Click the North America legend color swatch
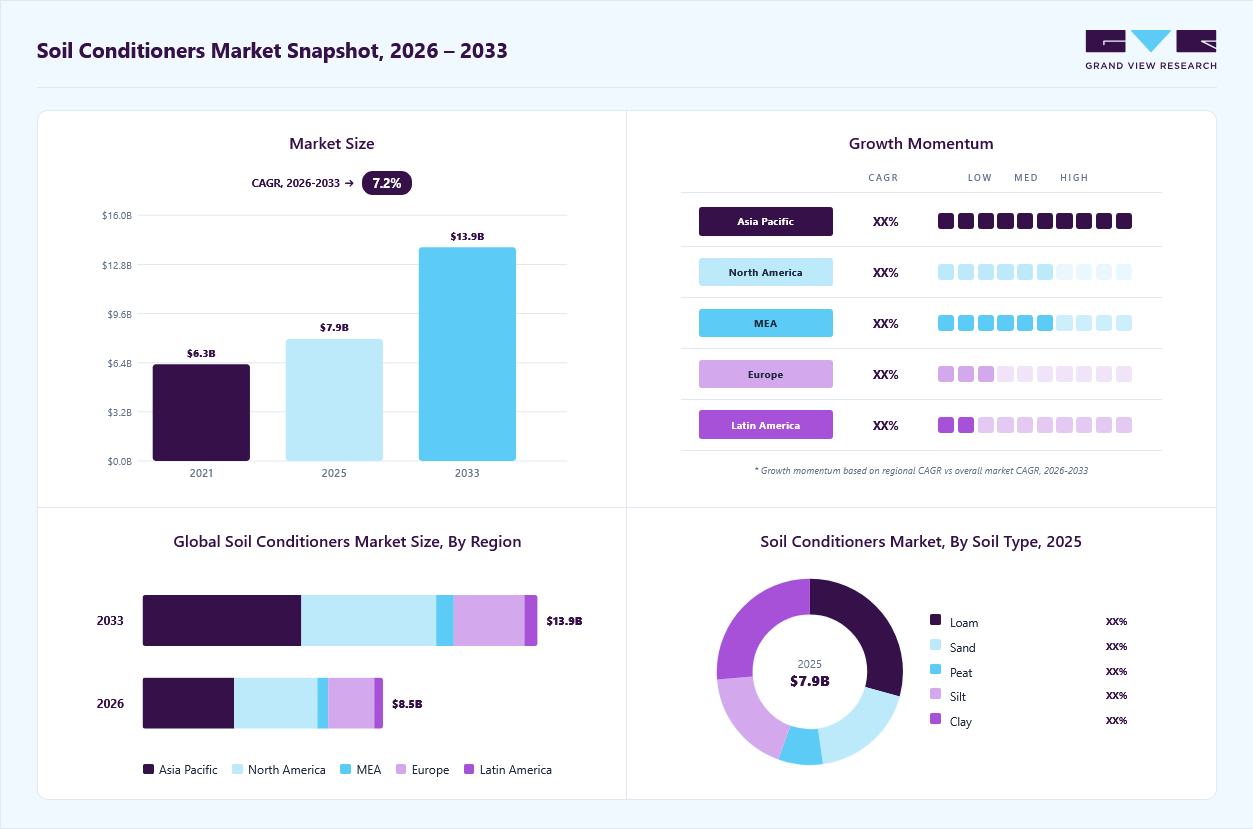The height and width of the screenshot is (829, 1253). coord(238,770)
